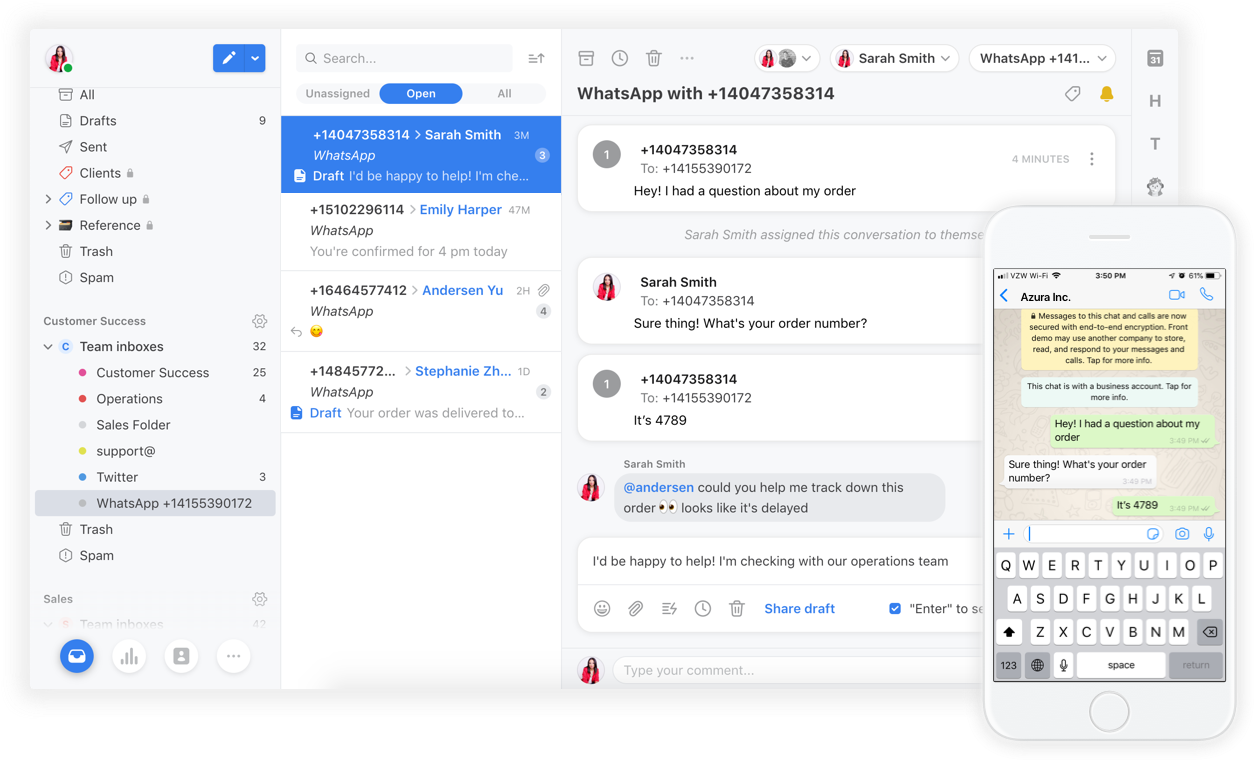
Task: Expand the Follow up folder
Action: coord(48,200)
